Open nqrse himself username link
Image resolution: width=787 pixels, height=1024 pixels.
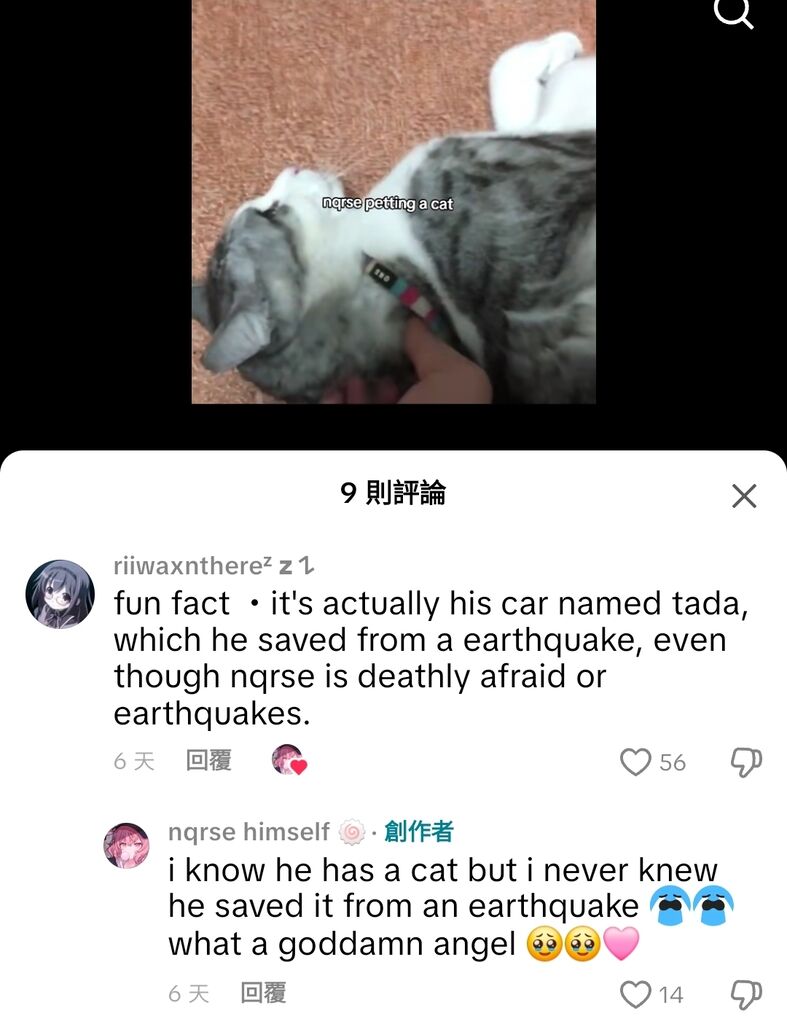coord(249,831)
